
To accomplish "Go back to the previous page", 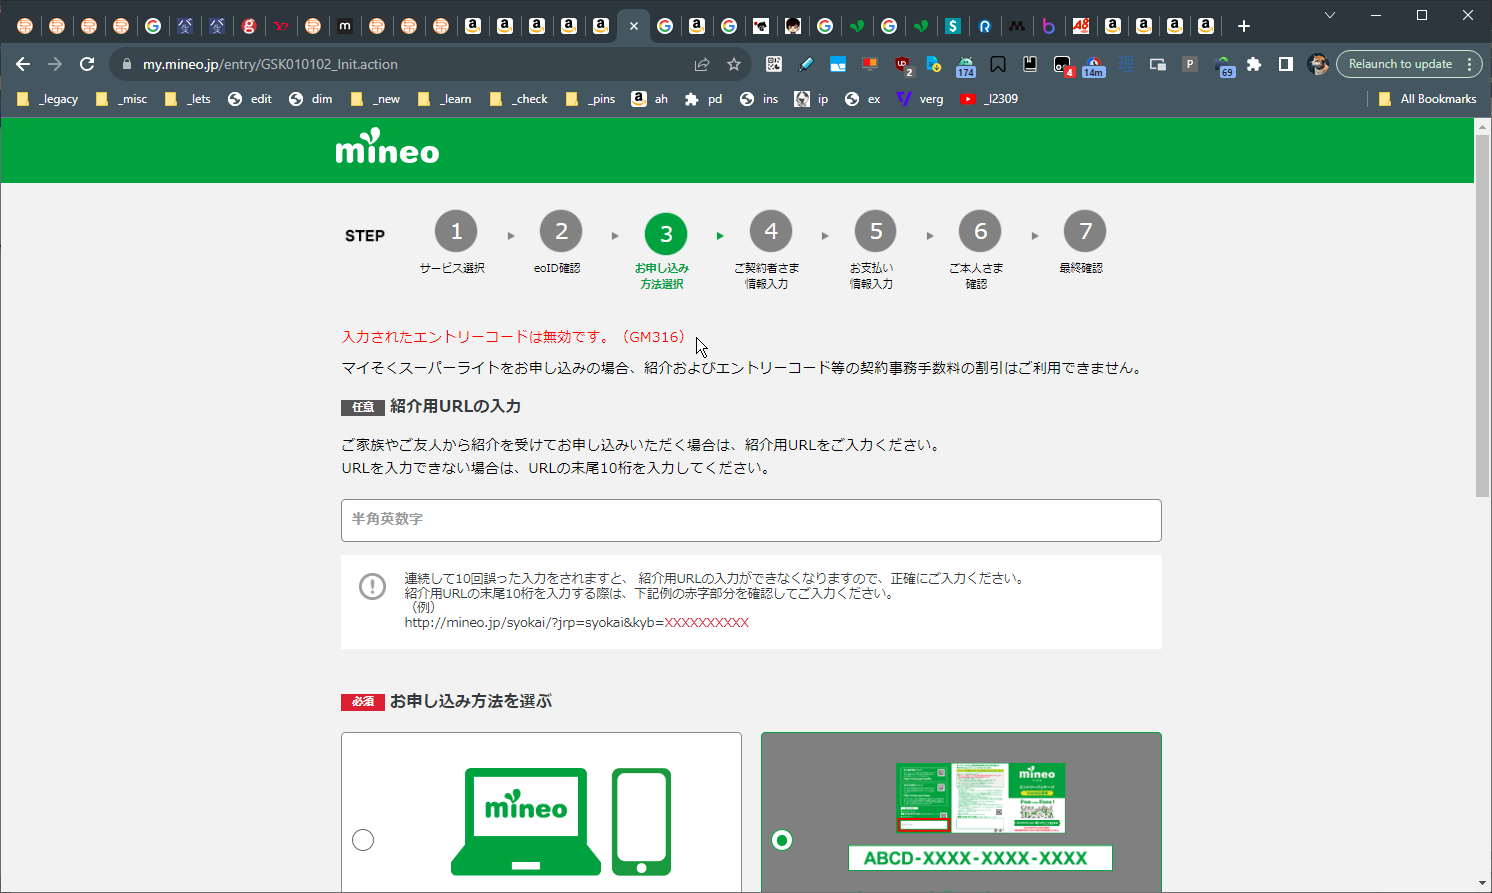I will click(23, 64).
